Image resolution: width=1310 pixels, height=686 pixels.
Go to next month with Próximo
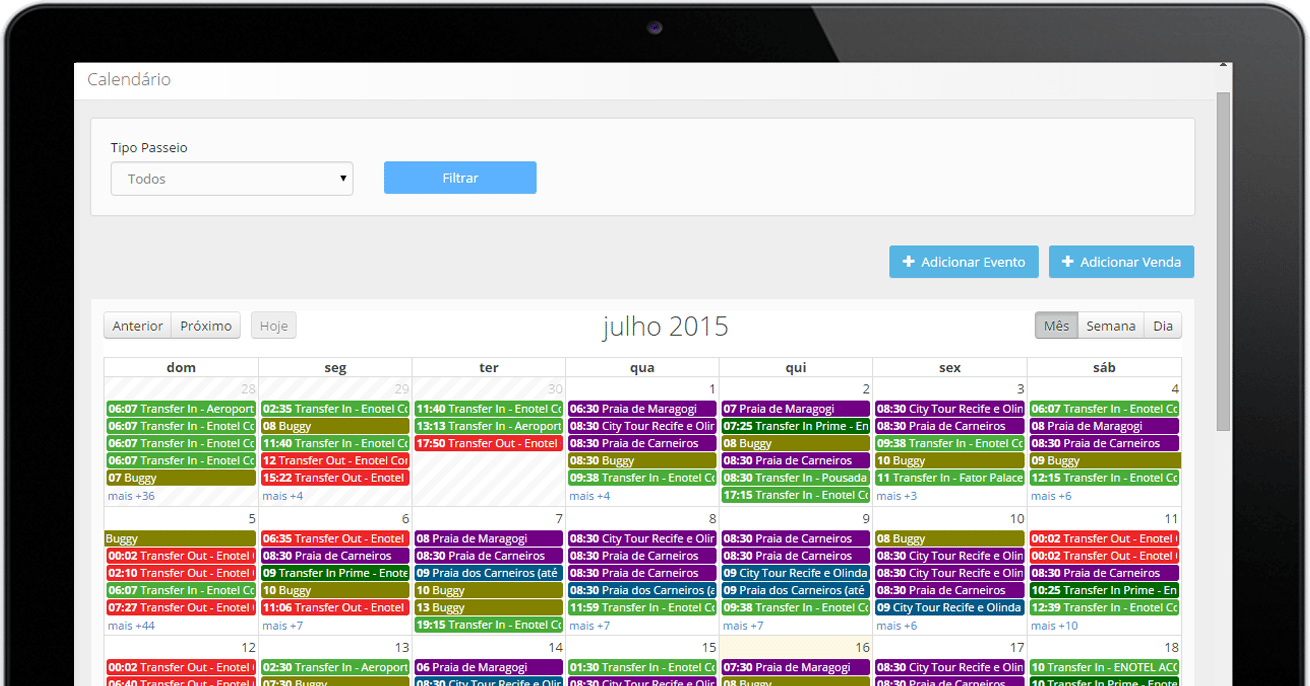tap(206, 326)
